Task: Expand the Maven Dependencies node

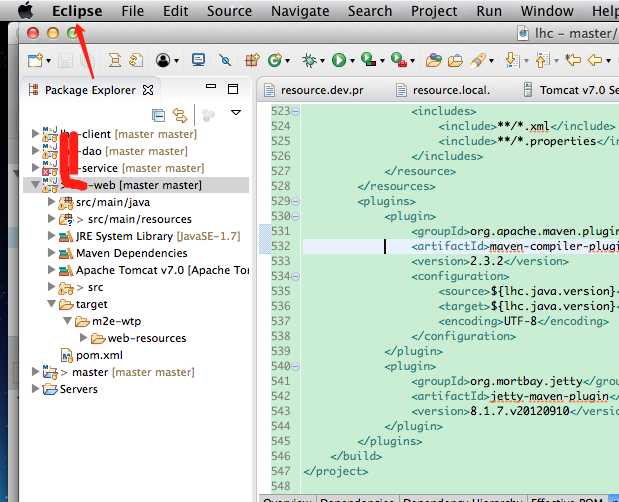Action: click(x=51, y=253)
